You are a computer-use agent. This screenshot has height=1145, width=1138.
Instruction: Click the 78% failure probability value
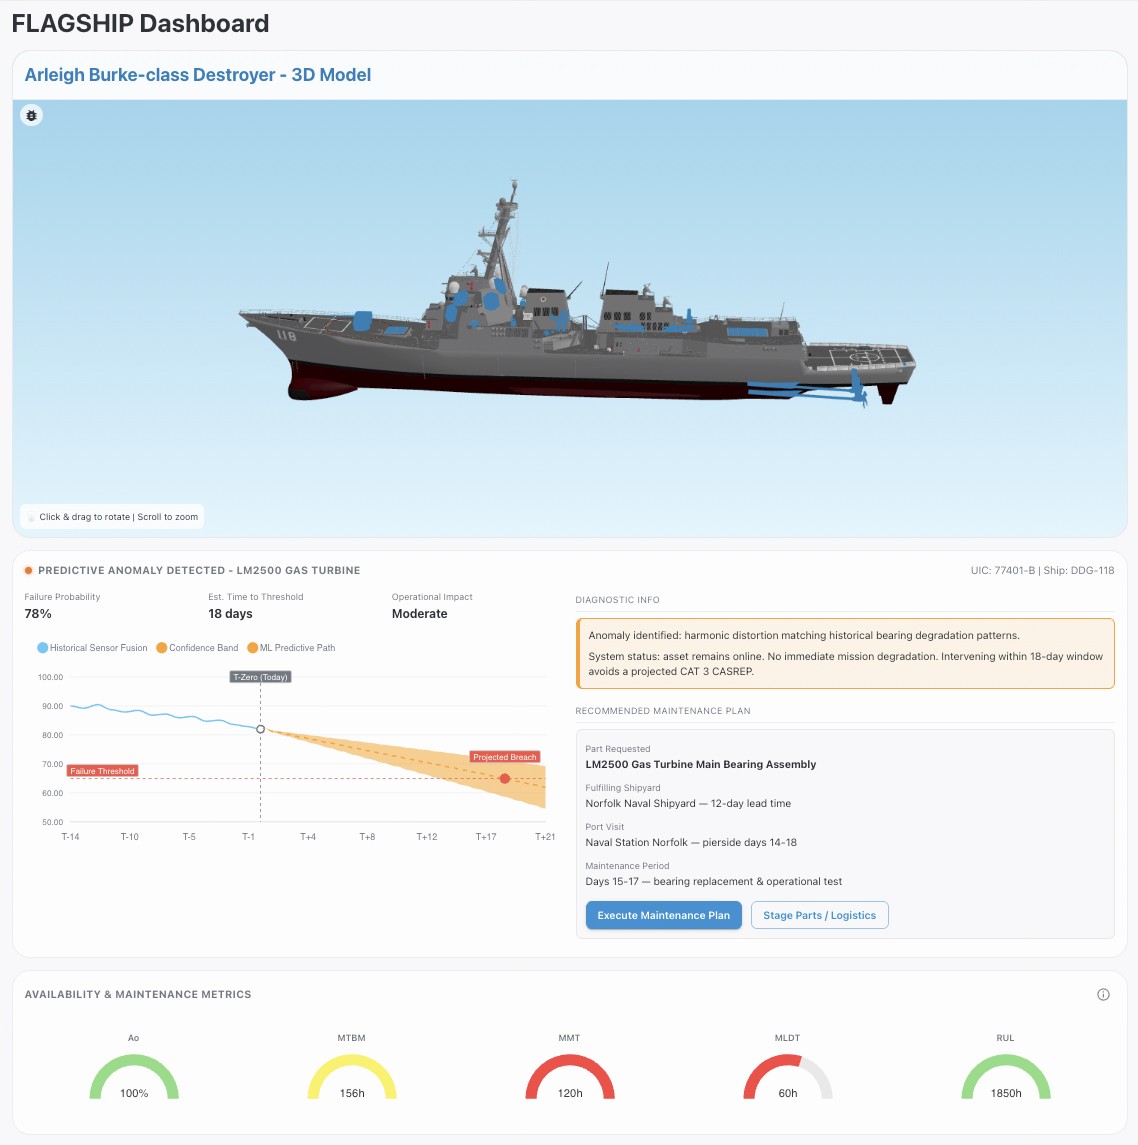(38, 613)
